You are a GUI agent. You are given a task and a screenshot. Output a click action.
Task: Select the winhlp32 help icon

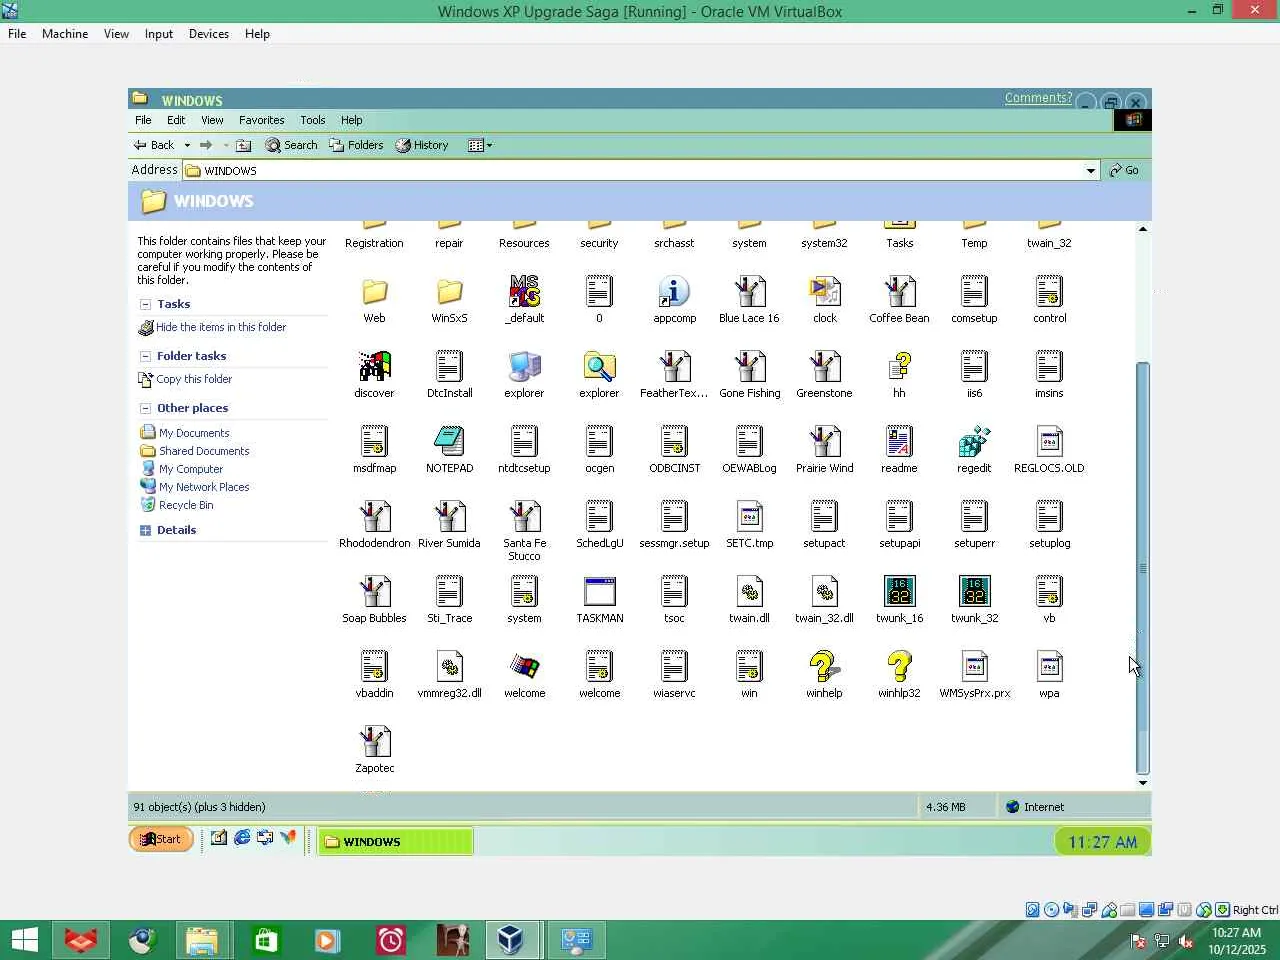899,666
